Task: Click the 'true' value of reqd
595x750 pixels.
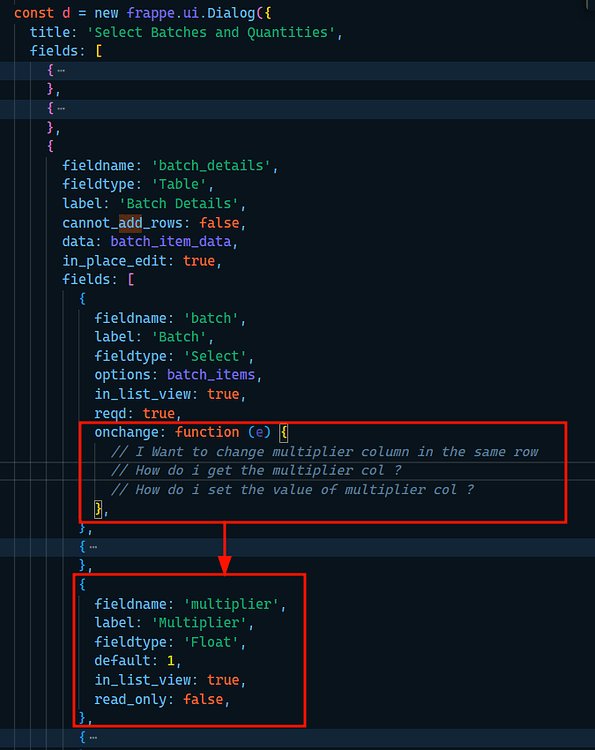Action: click(x=159, y=413)
